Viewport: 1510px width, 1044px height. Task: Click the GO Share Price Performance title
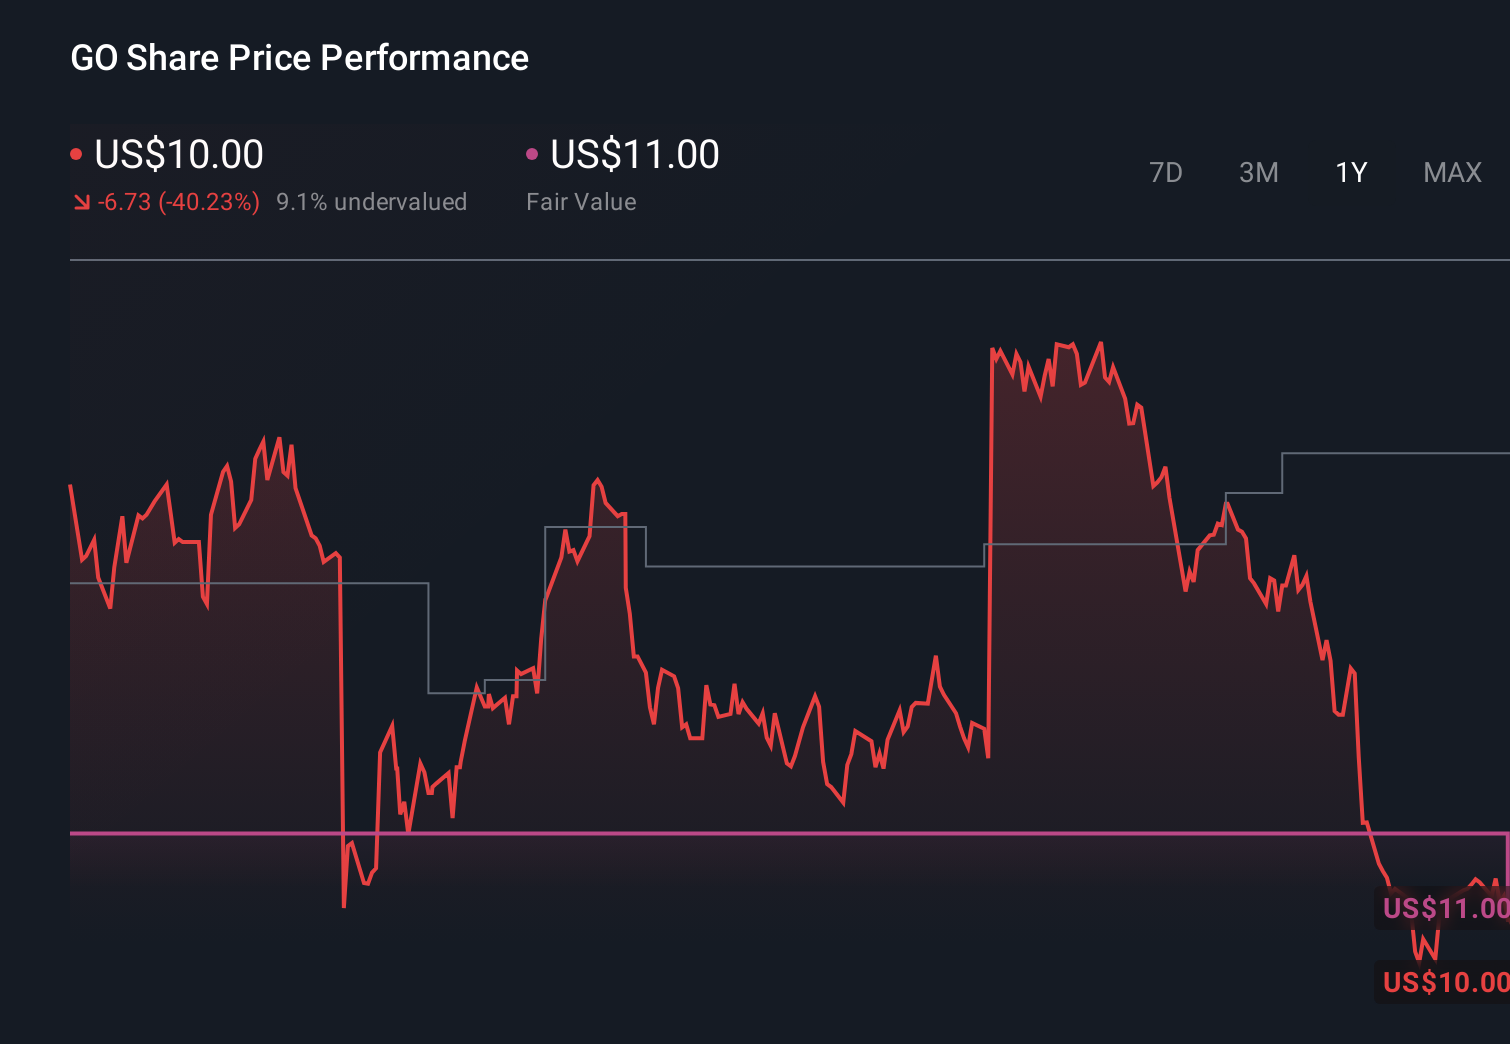click(x=299, y=58)
